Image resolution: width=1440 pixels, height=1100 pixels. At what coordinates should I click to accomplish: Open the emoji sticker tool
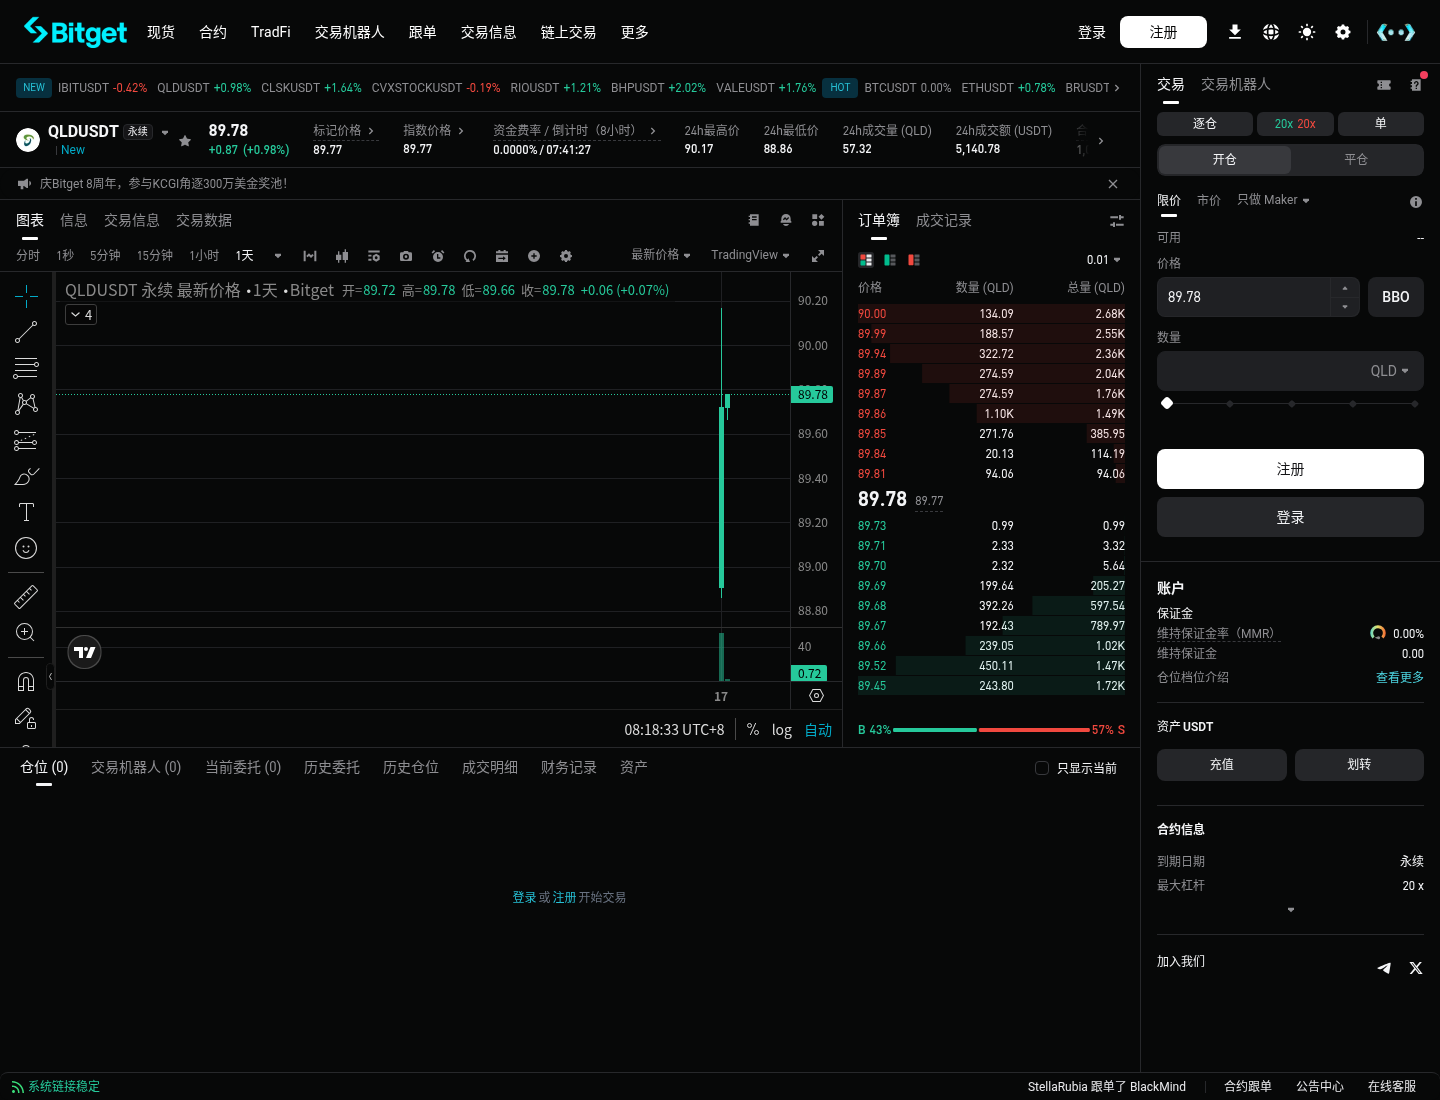(26, 548)
